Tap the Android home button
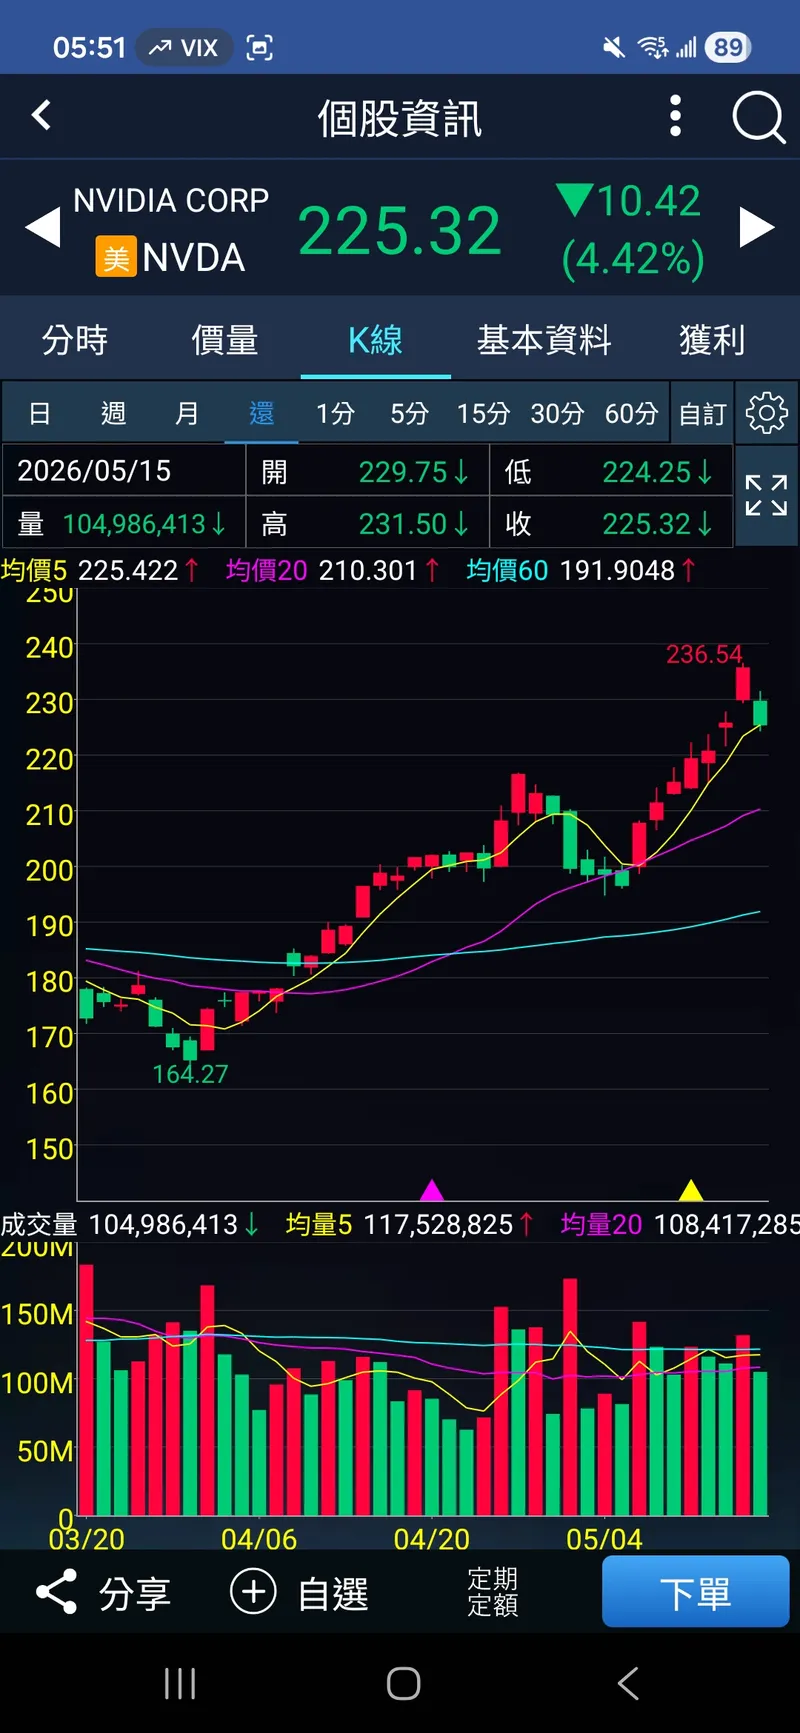Image resolution: width=800 pixels, height=1733 pixels. (x=403, y=1684)
